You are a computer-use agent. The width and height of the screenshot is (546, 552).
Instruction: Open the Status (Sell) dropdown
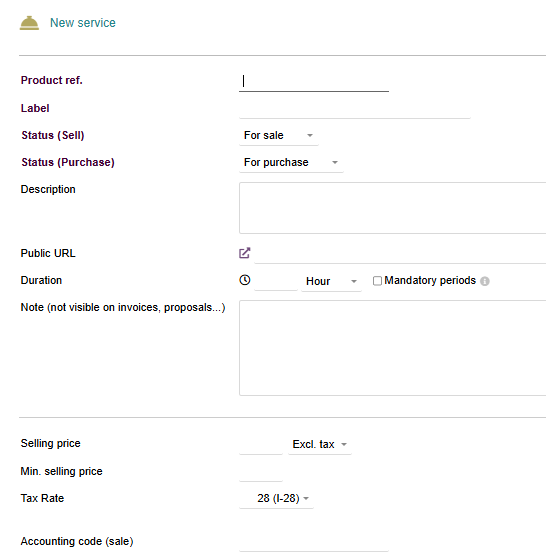[279, 136]
